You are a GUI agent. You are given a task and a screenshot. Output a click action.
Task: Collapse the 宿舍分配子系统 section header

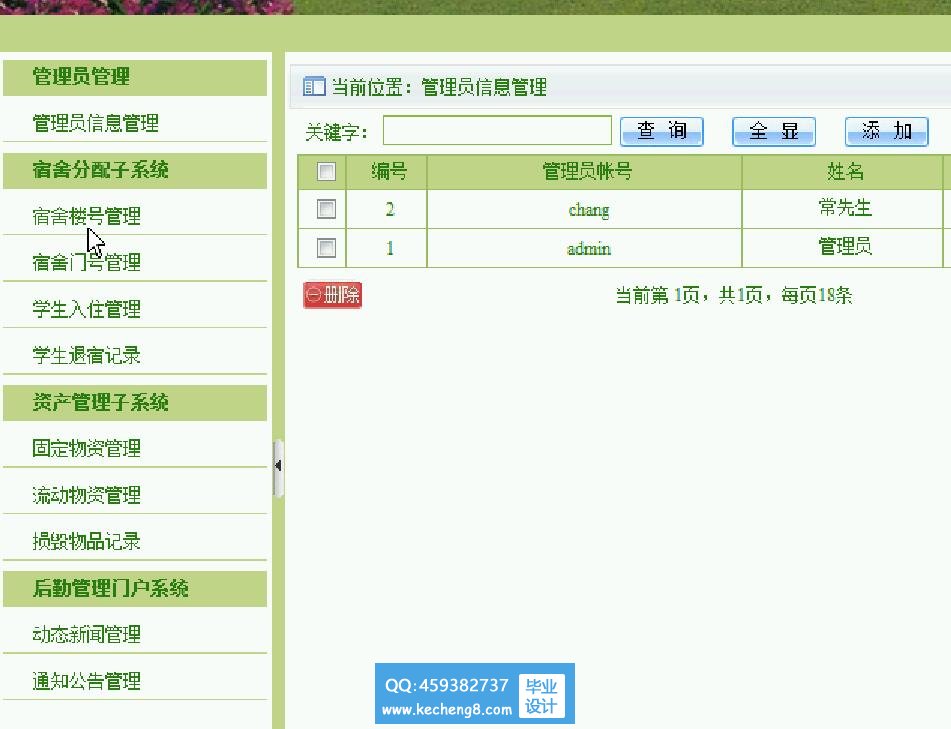coord(135,170)
